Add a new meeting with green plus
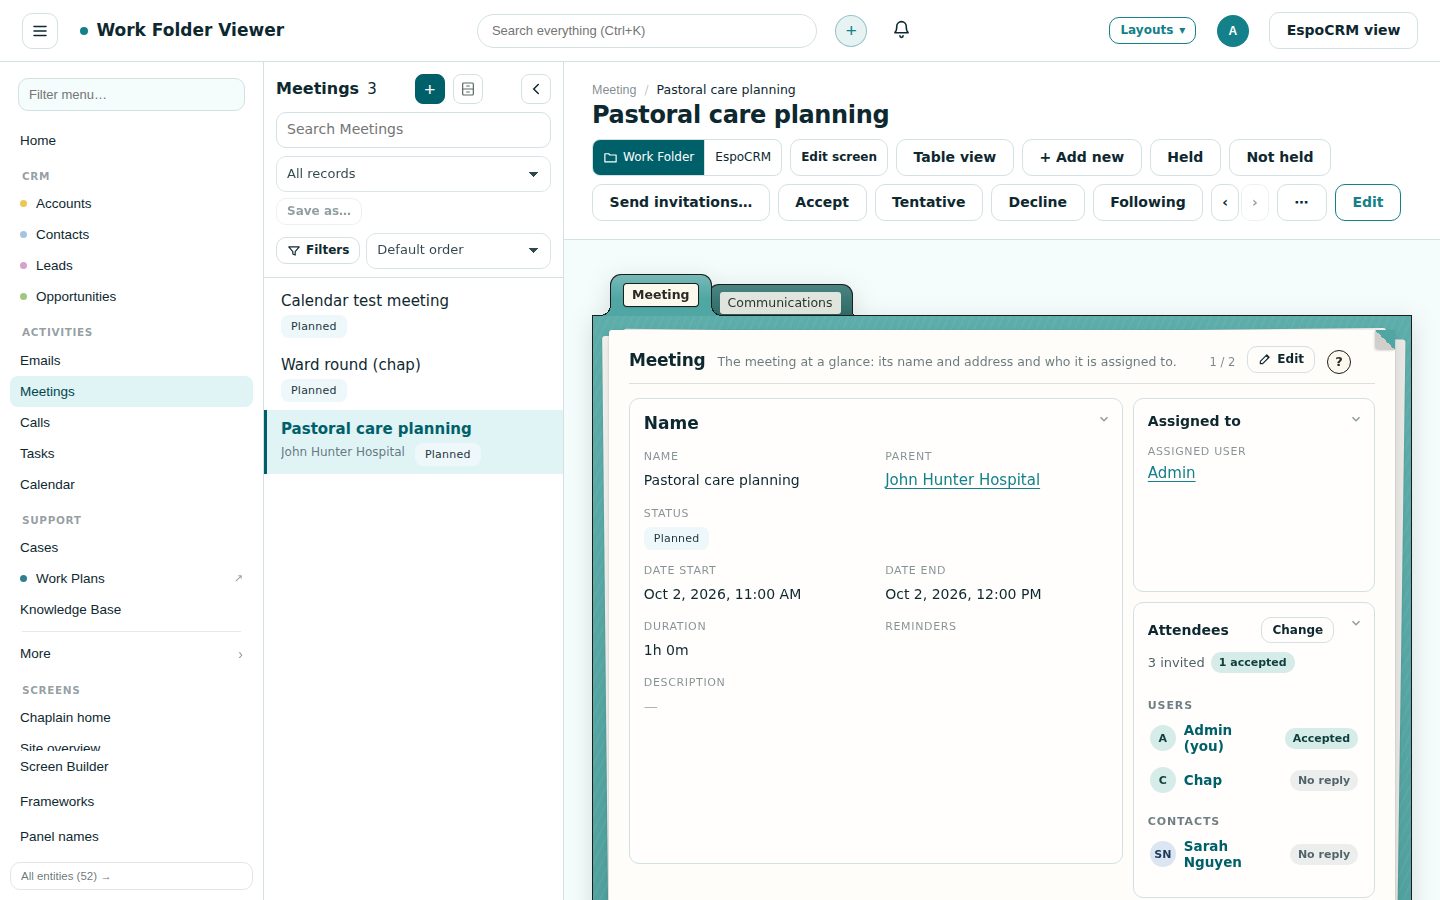Screen dimensions: 1440x900 430,89
